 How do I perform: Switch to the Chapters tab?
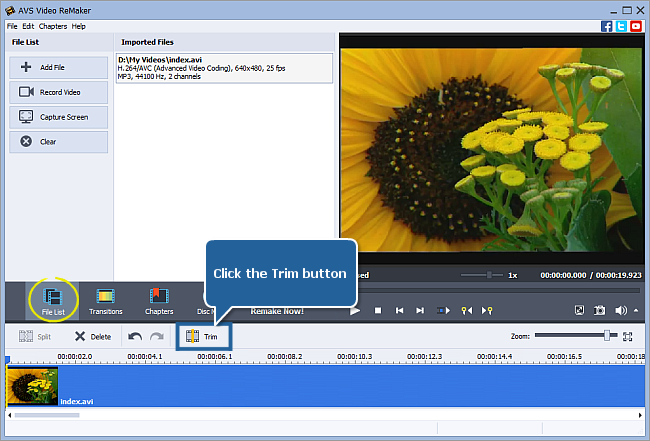pos(159,301)
